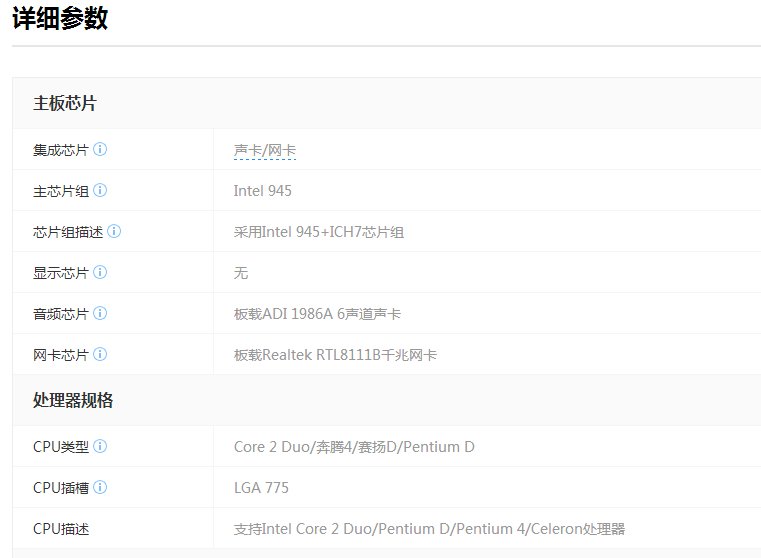Open the info icon beside 网卡芯片
Screen dimensions: 761x558
click(100, 355)
